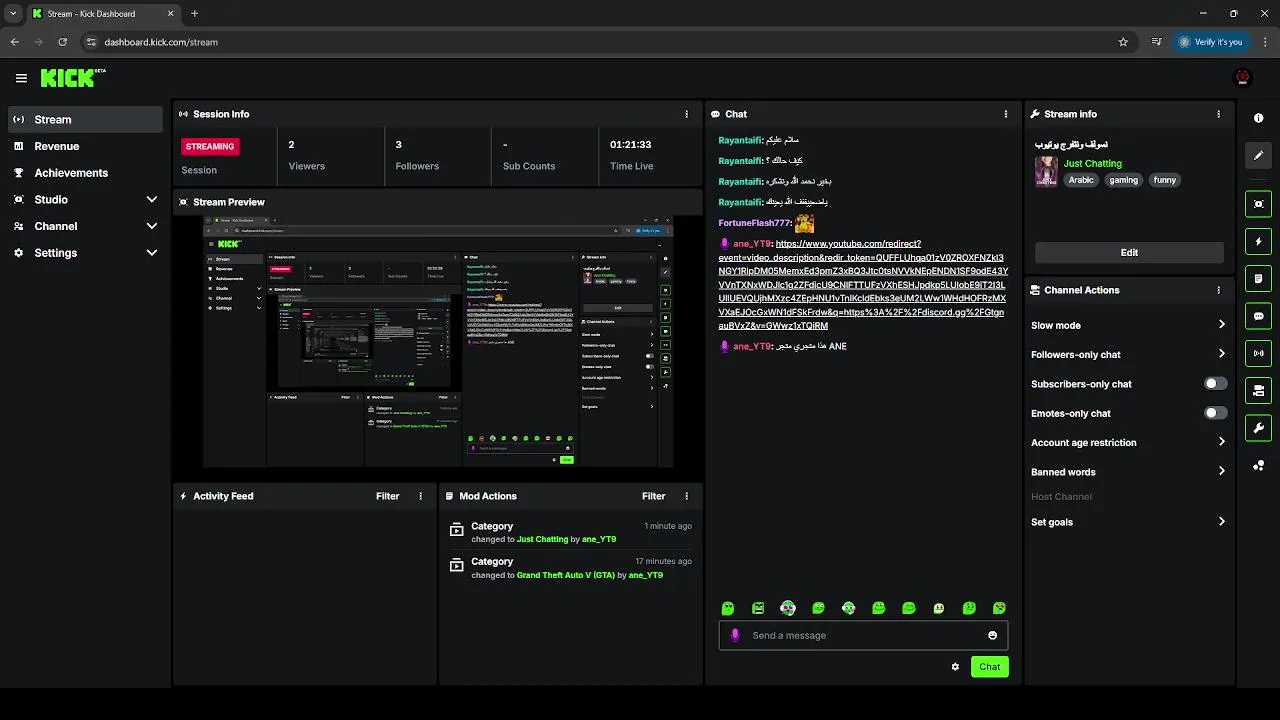Open Chat panel three-dot options menu
This screenshot has height=720, width=1280.
point(1006,114)
